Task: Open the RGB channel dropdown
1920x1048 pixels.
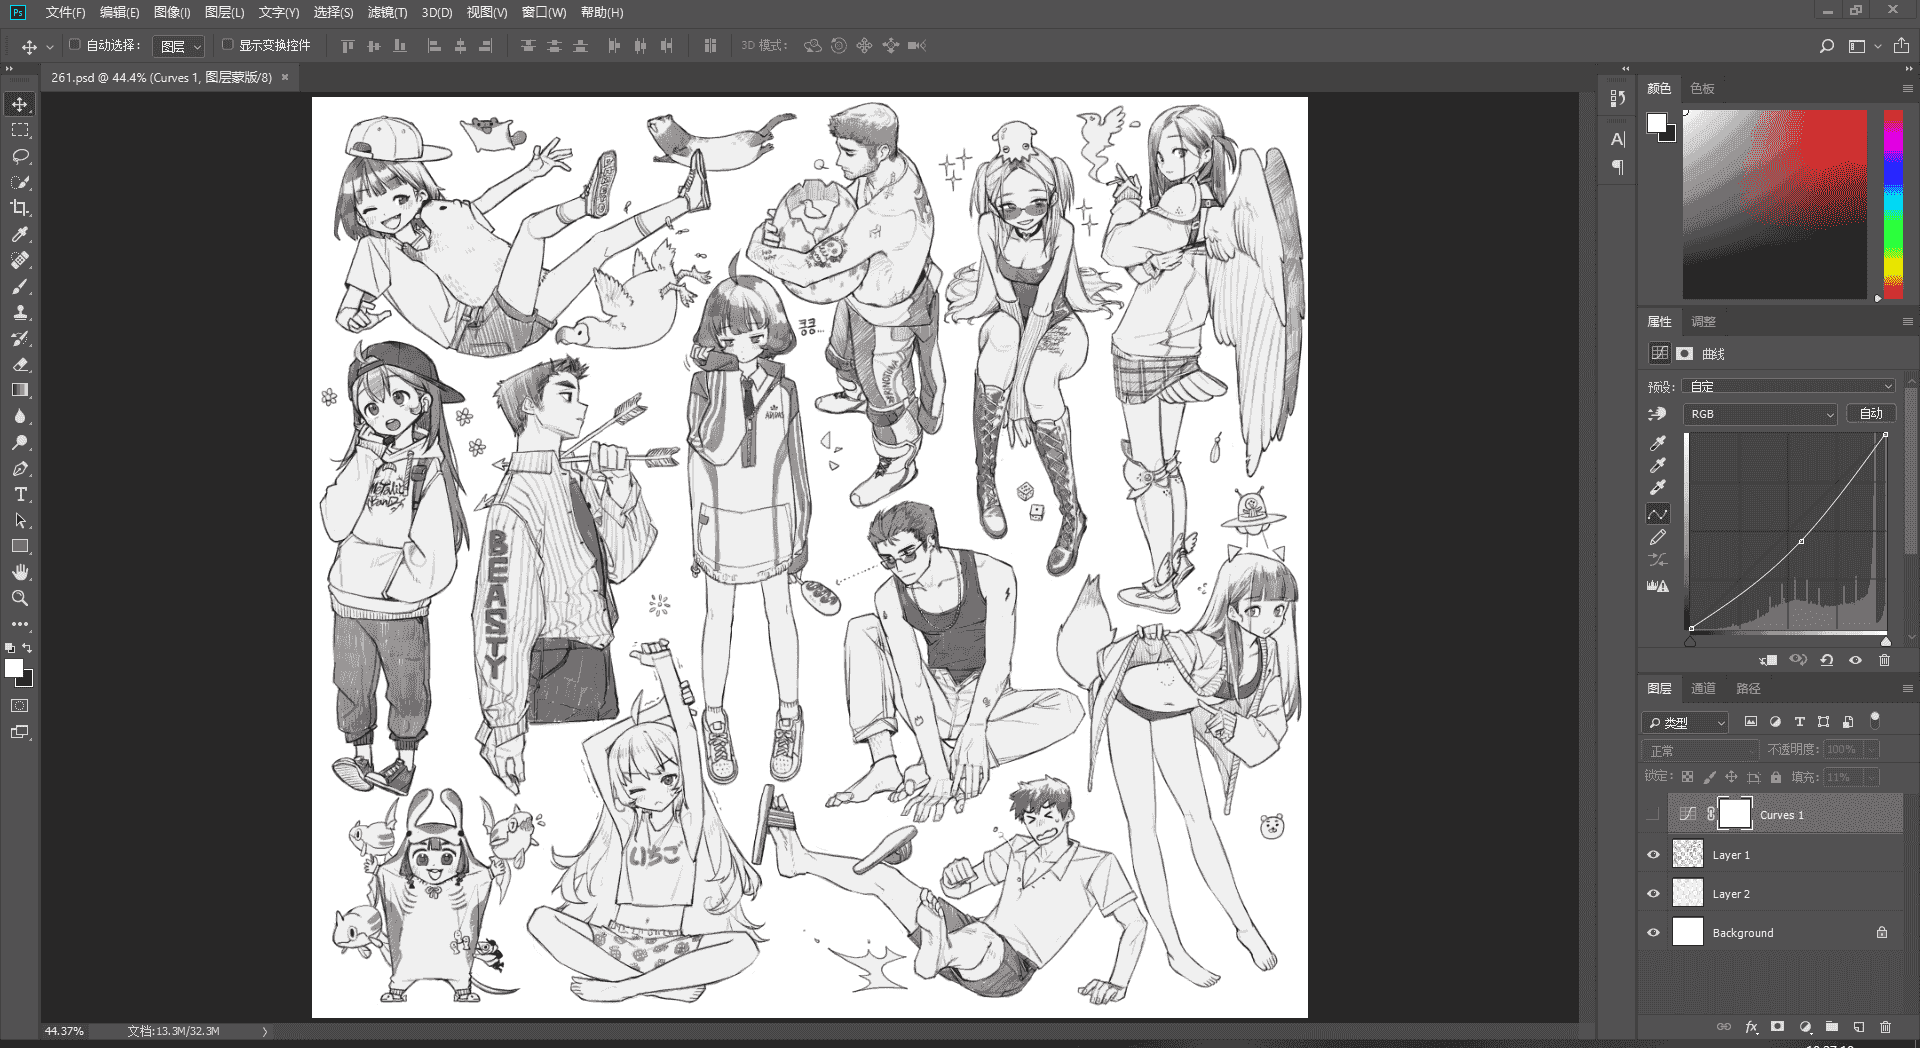Action: 1761,414
